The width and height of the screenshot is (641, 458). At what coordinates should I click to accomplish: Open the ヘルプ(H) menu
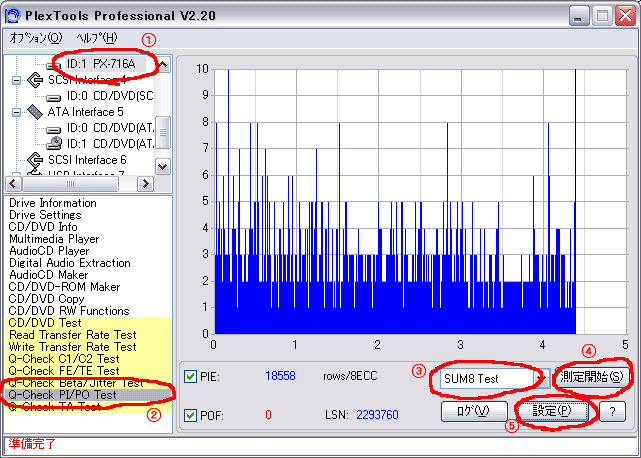click(96, 38)
